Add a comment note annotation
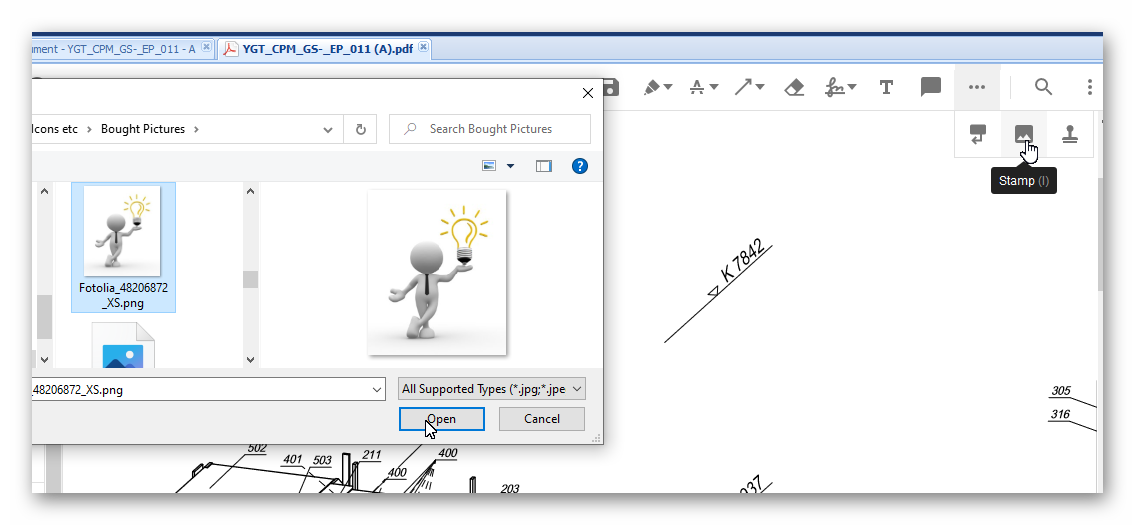 (x=931, y=87)
